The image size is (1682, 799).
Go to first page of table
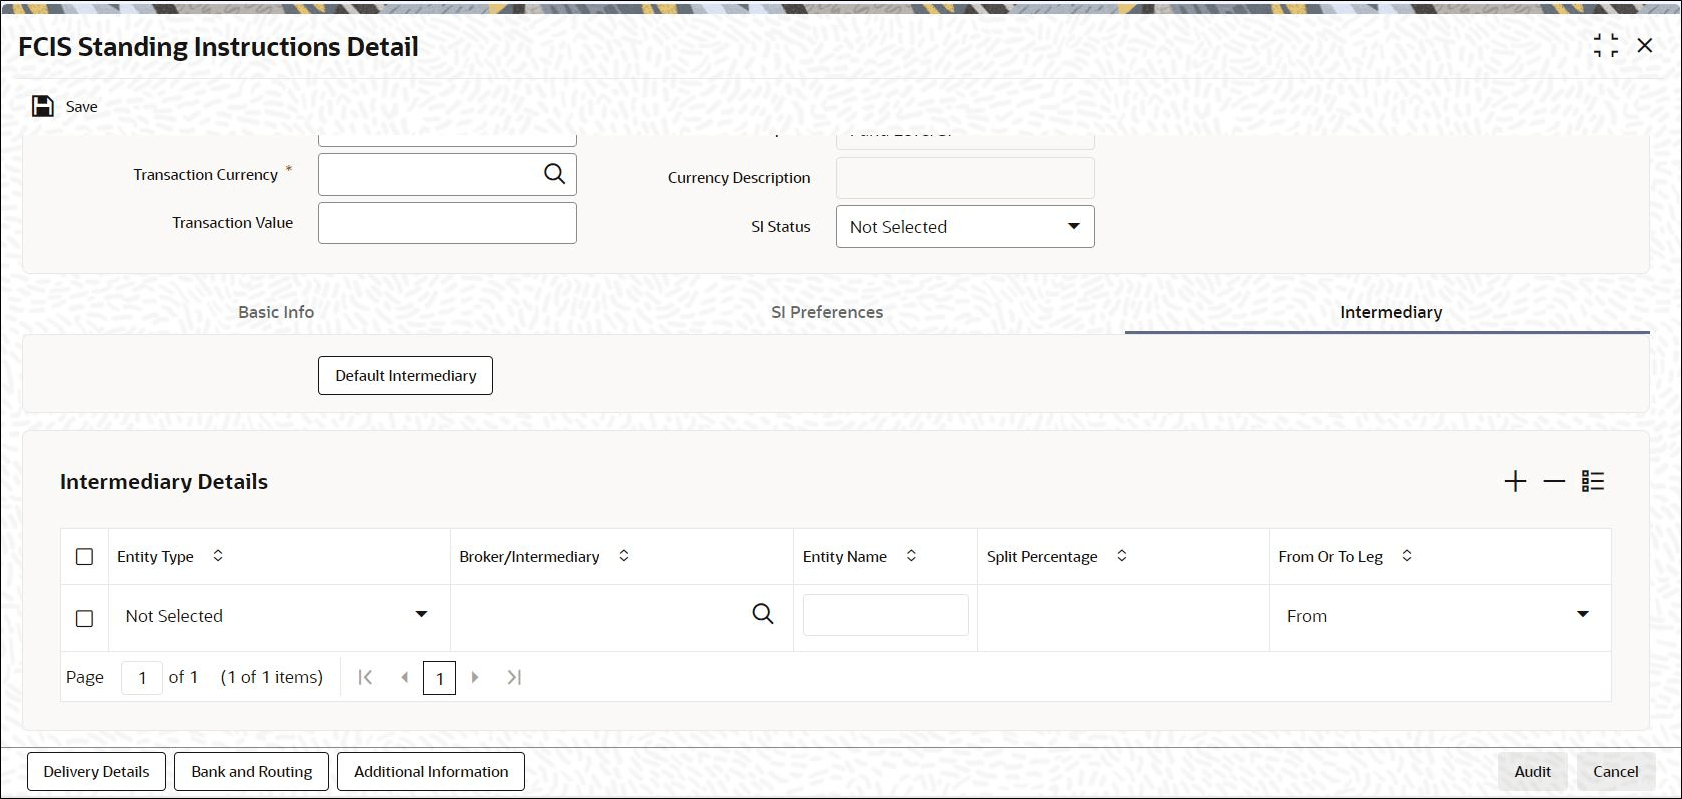pyautogui.click(x=365, y=678)
